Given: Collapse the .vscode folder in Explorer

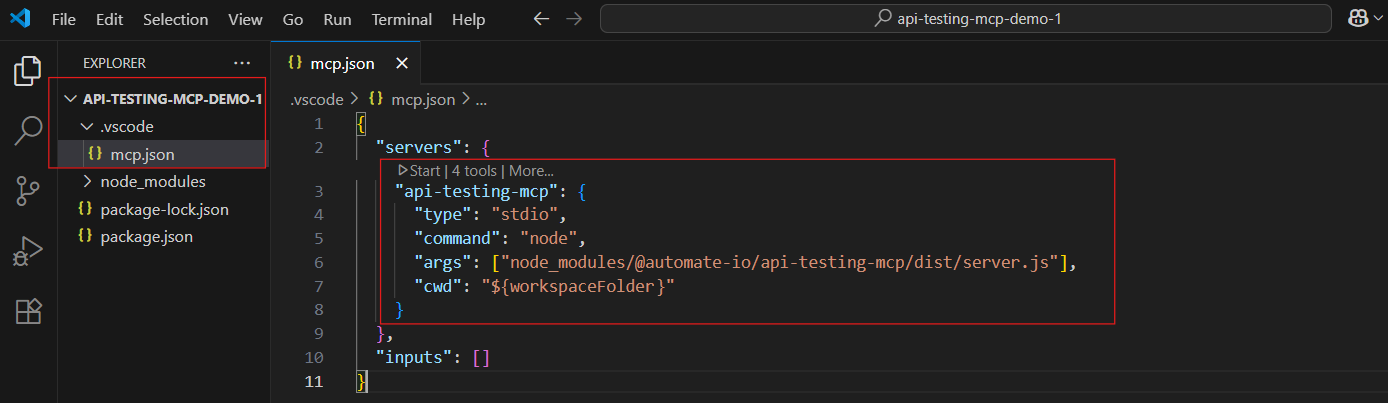Looking at the screenshot, I should [x=164, y=127].
